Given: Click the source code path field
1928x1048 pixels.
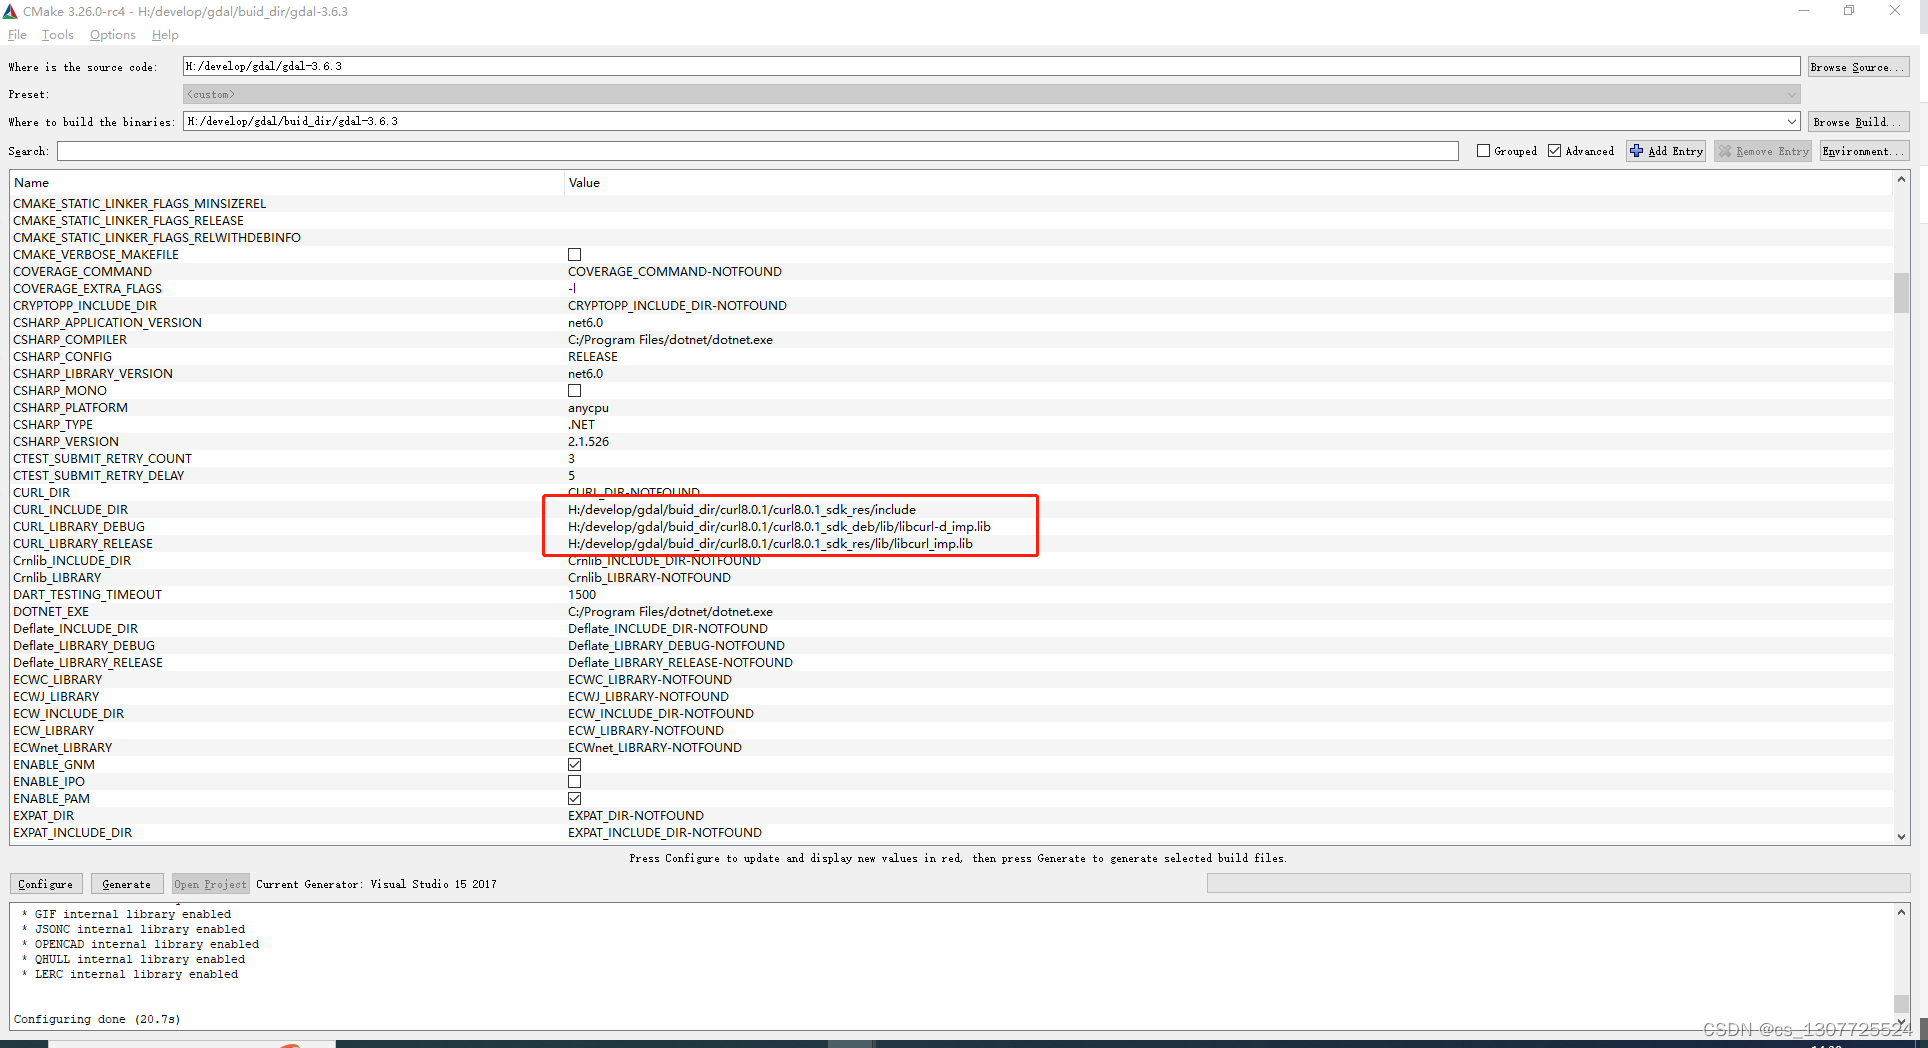Looking at the screenshot, I should pos(991,66).
